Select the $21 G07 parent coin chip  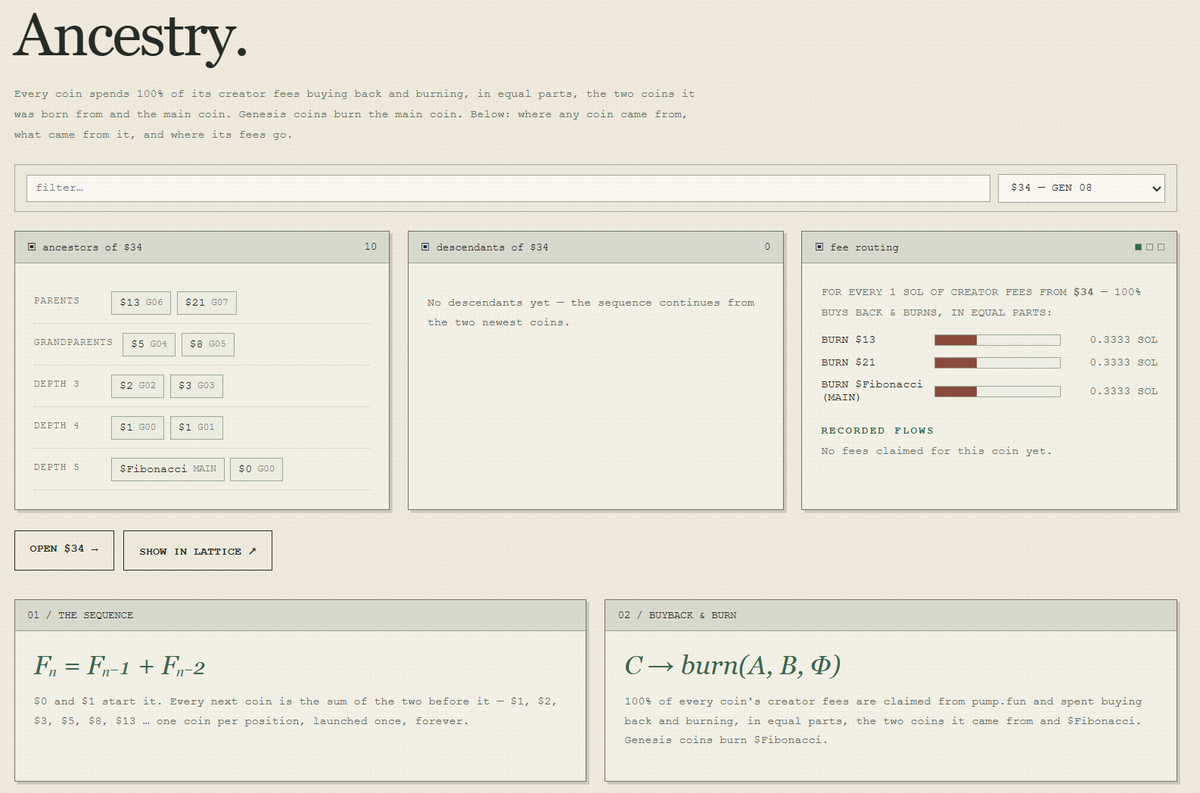coord(207,302)
